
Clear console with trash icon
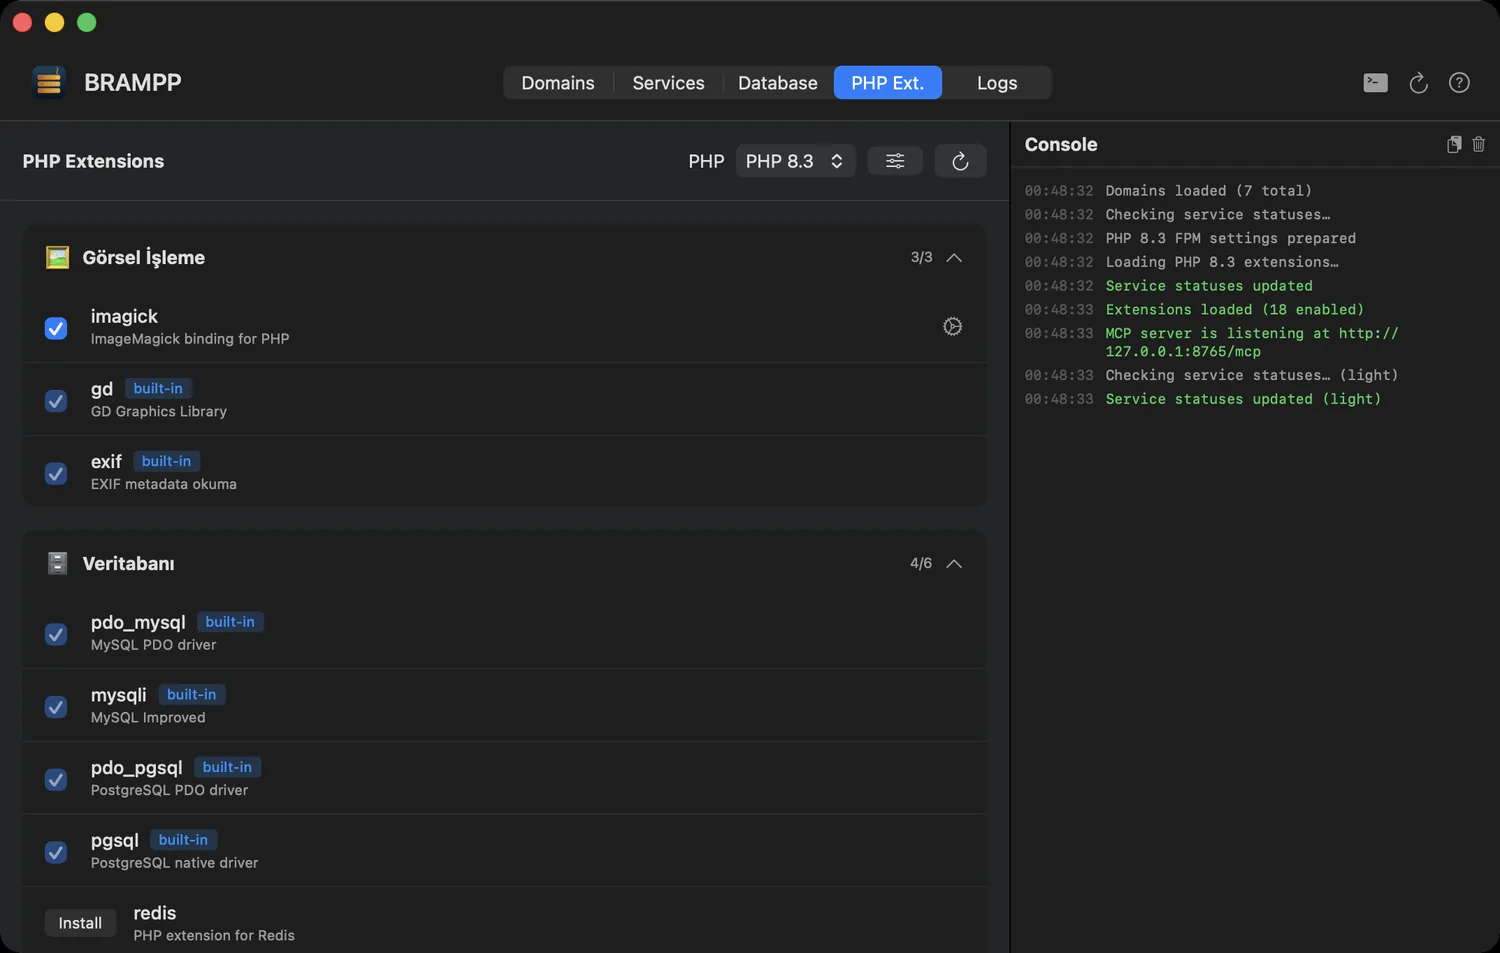point(1479,145)
